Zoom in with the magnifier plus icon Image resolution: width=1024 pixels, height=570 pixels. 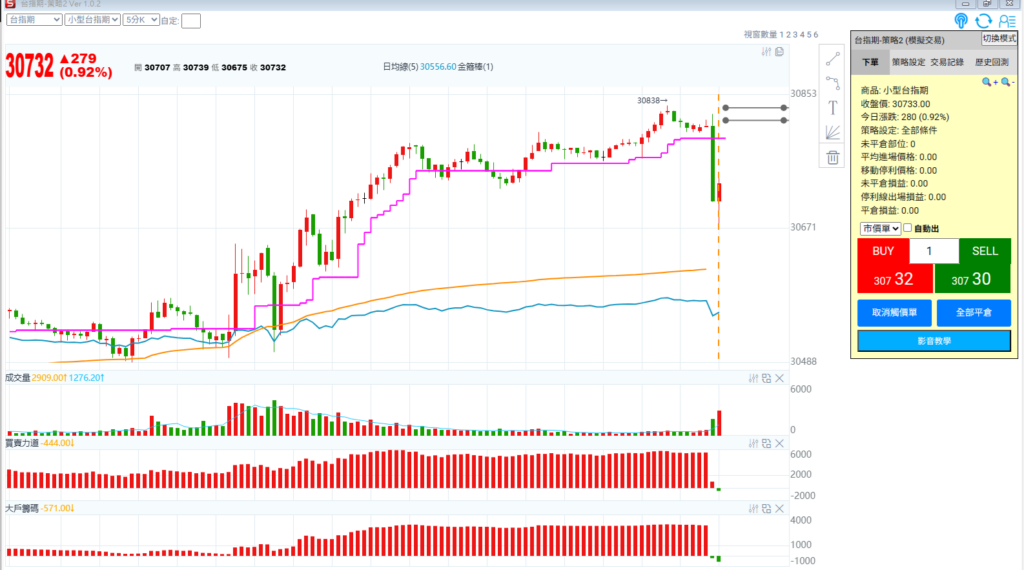[988, 82]
